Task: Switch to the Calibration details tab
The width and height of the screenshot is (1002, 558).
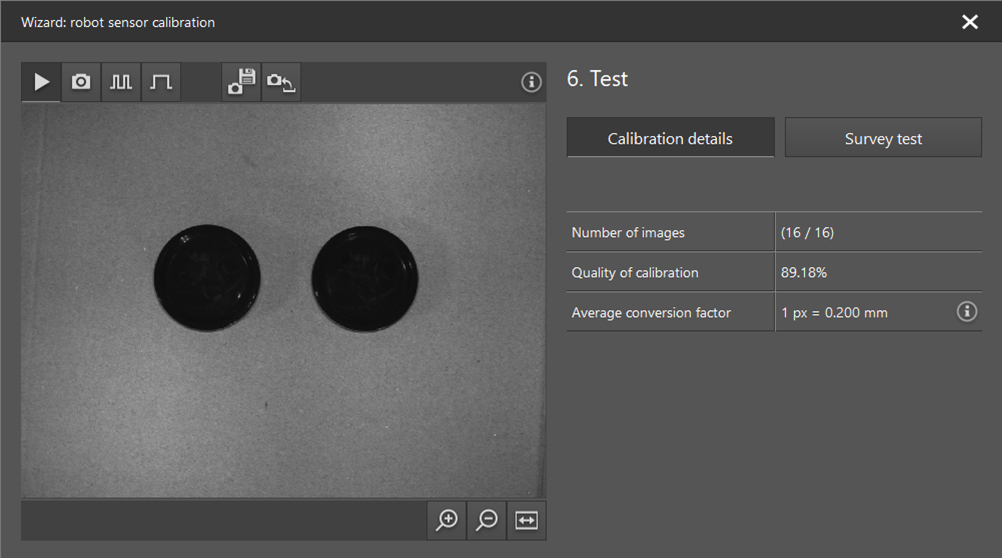Action: point(670,138)
